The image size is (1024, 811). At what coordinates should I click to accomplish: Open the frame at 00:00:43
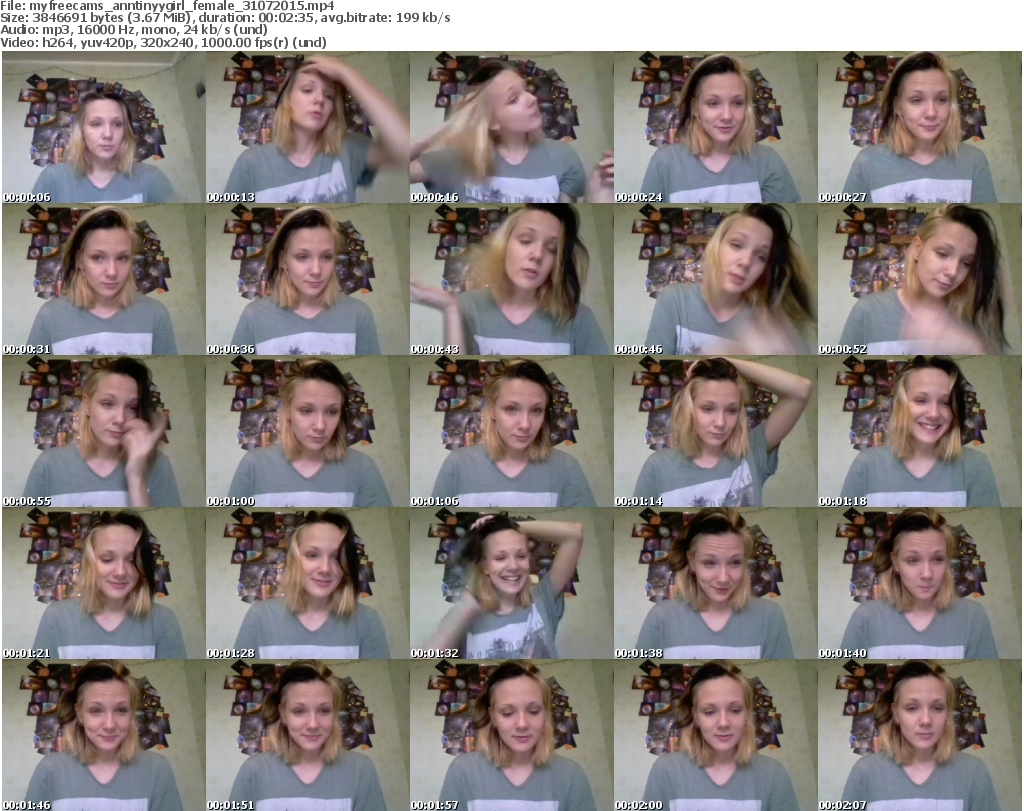(511, 279)
